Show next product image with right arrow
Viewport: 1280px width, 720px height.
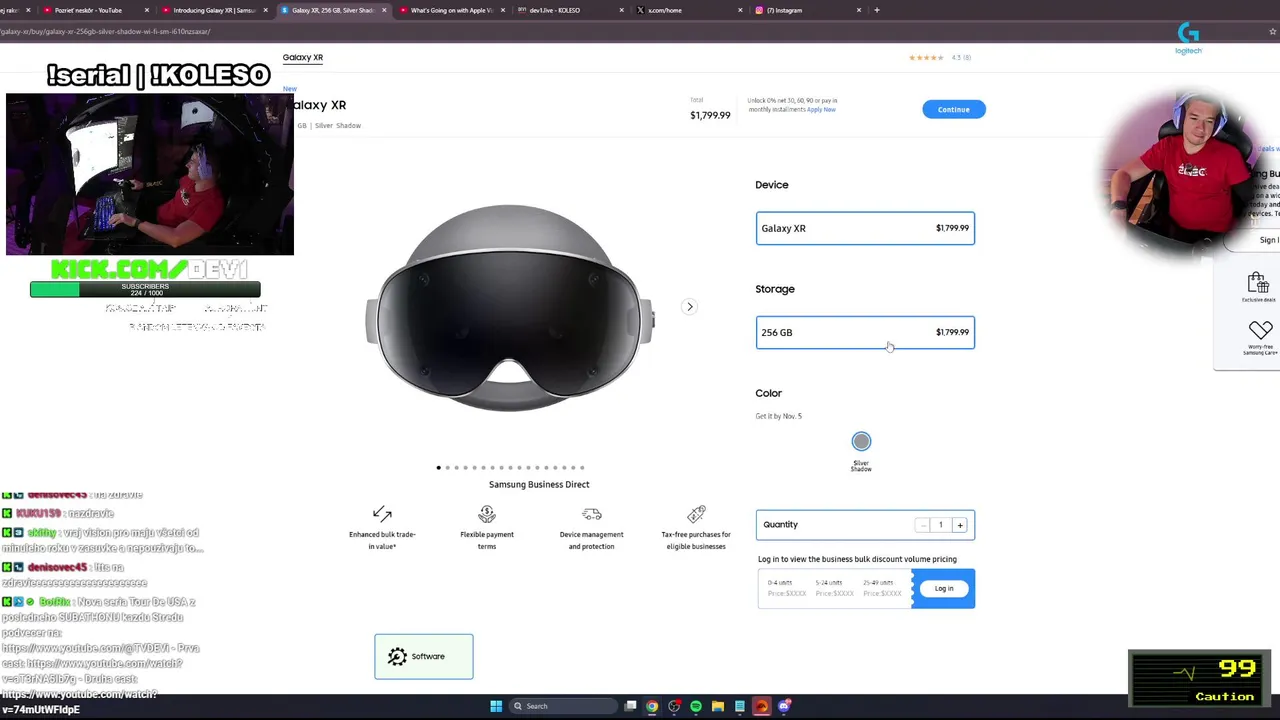689,307
